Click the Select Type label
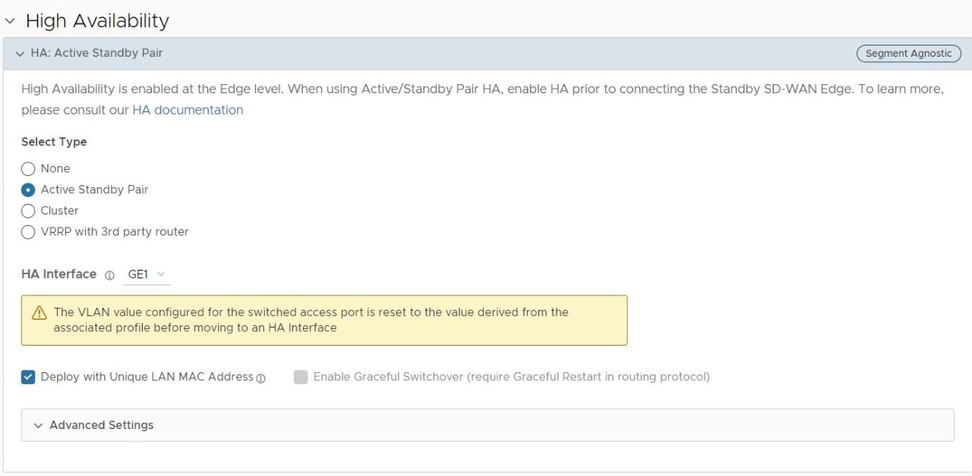Viewport: 972px width, 476px height. point(54,142)
